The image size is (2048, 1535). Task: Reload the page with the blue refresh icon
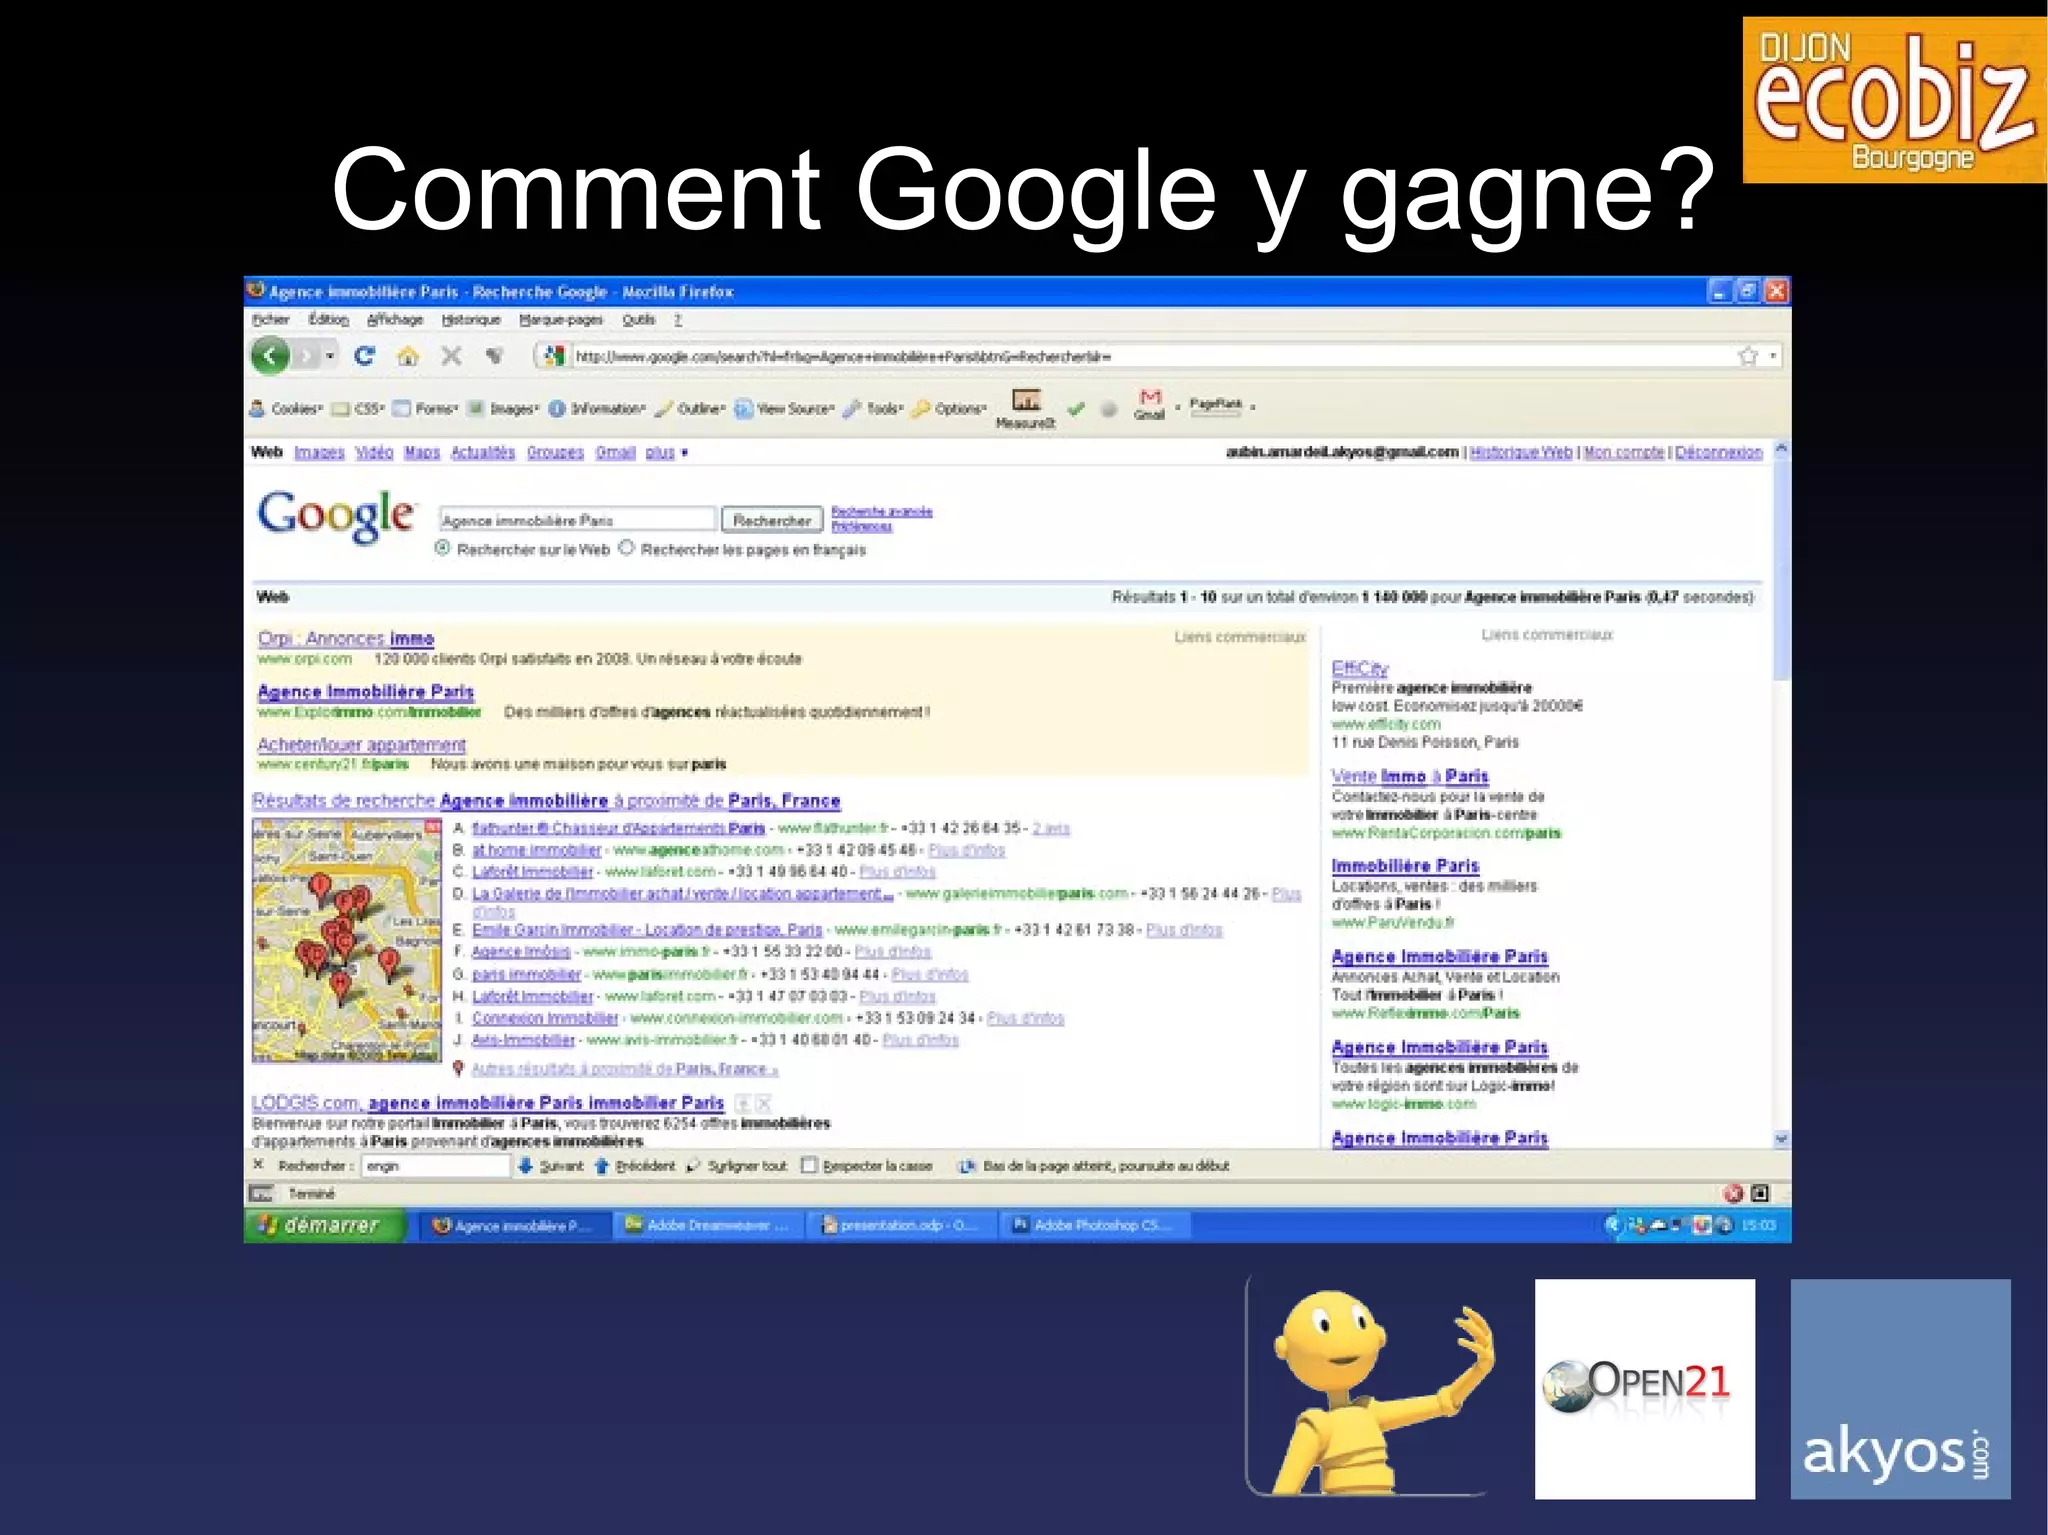coord(365,356)
